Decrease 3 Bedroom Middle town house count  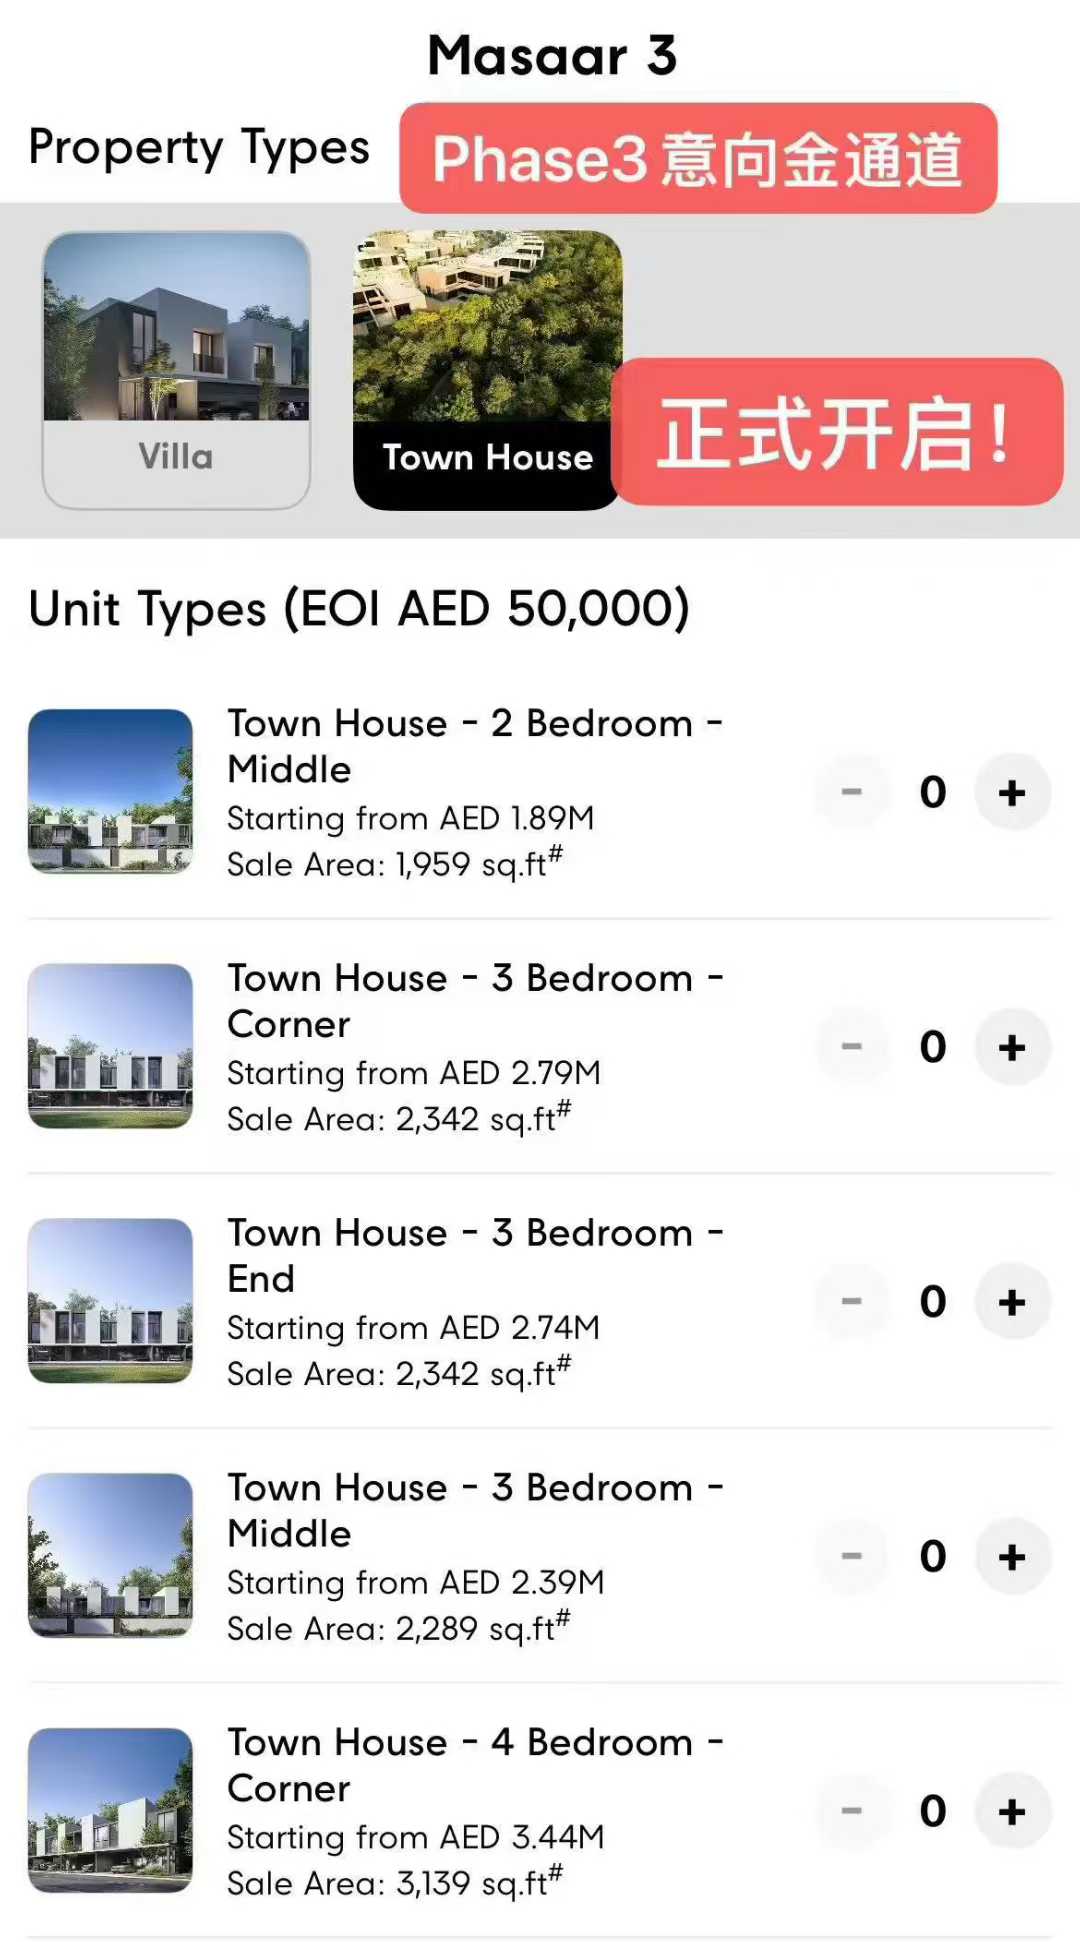(852, 1556)
